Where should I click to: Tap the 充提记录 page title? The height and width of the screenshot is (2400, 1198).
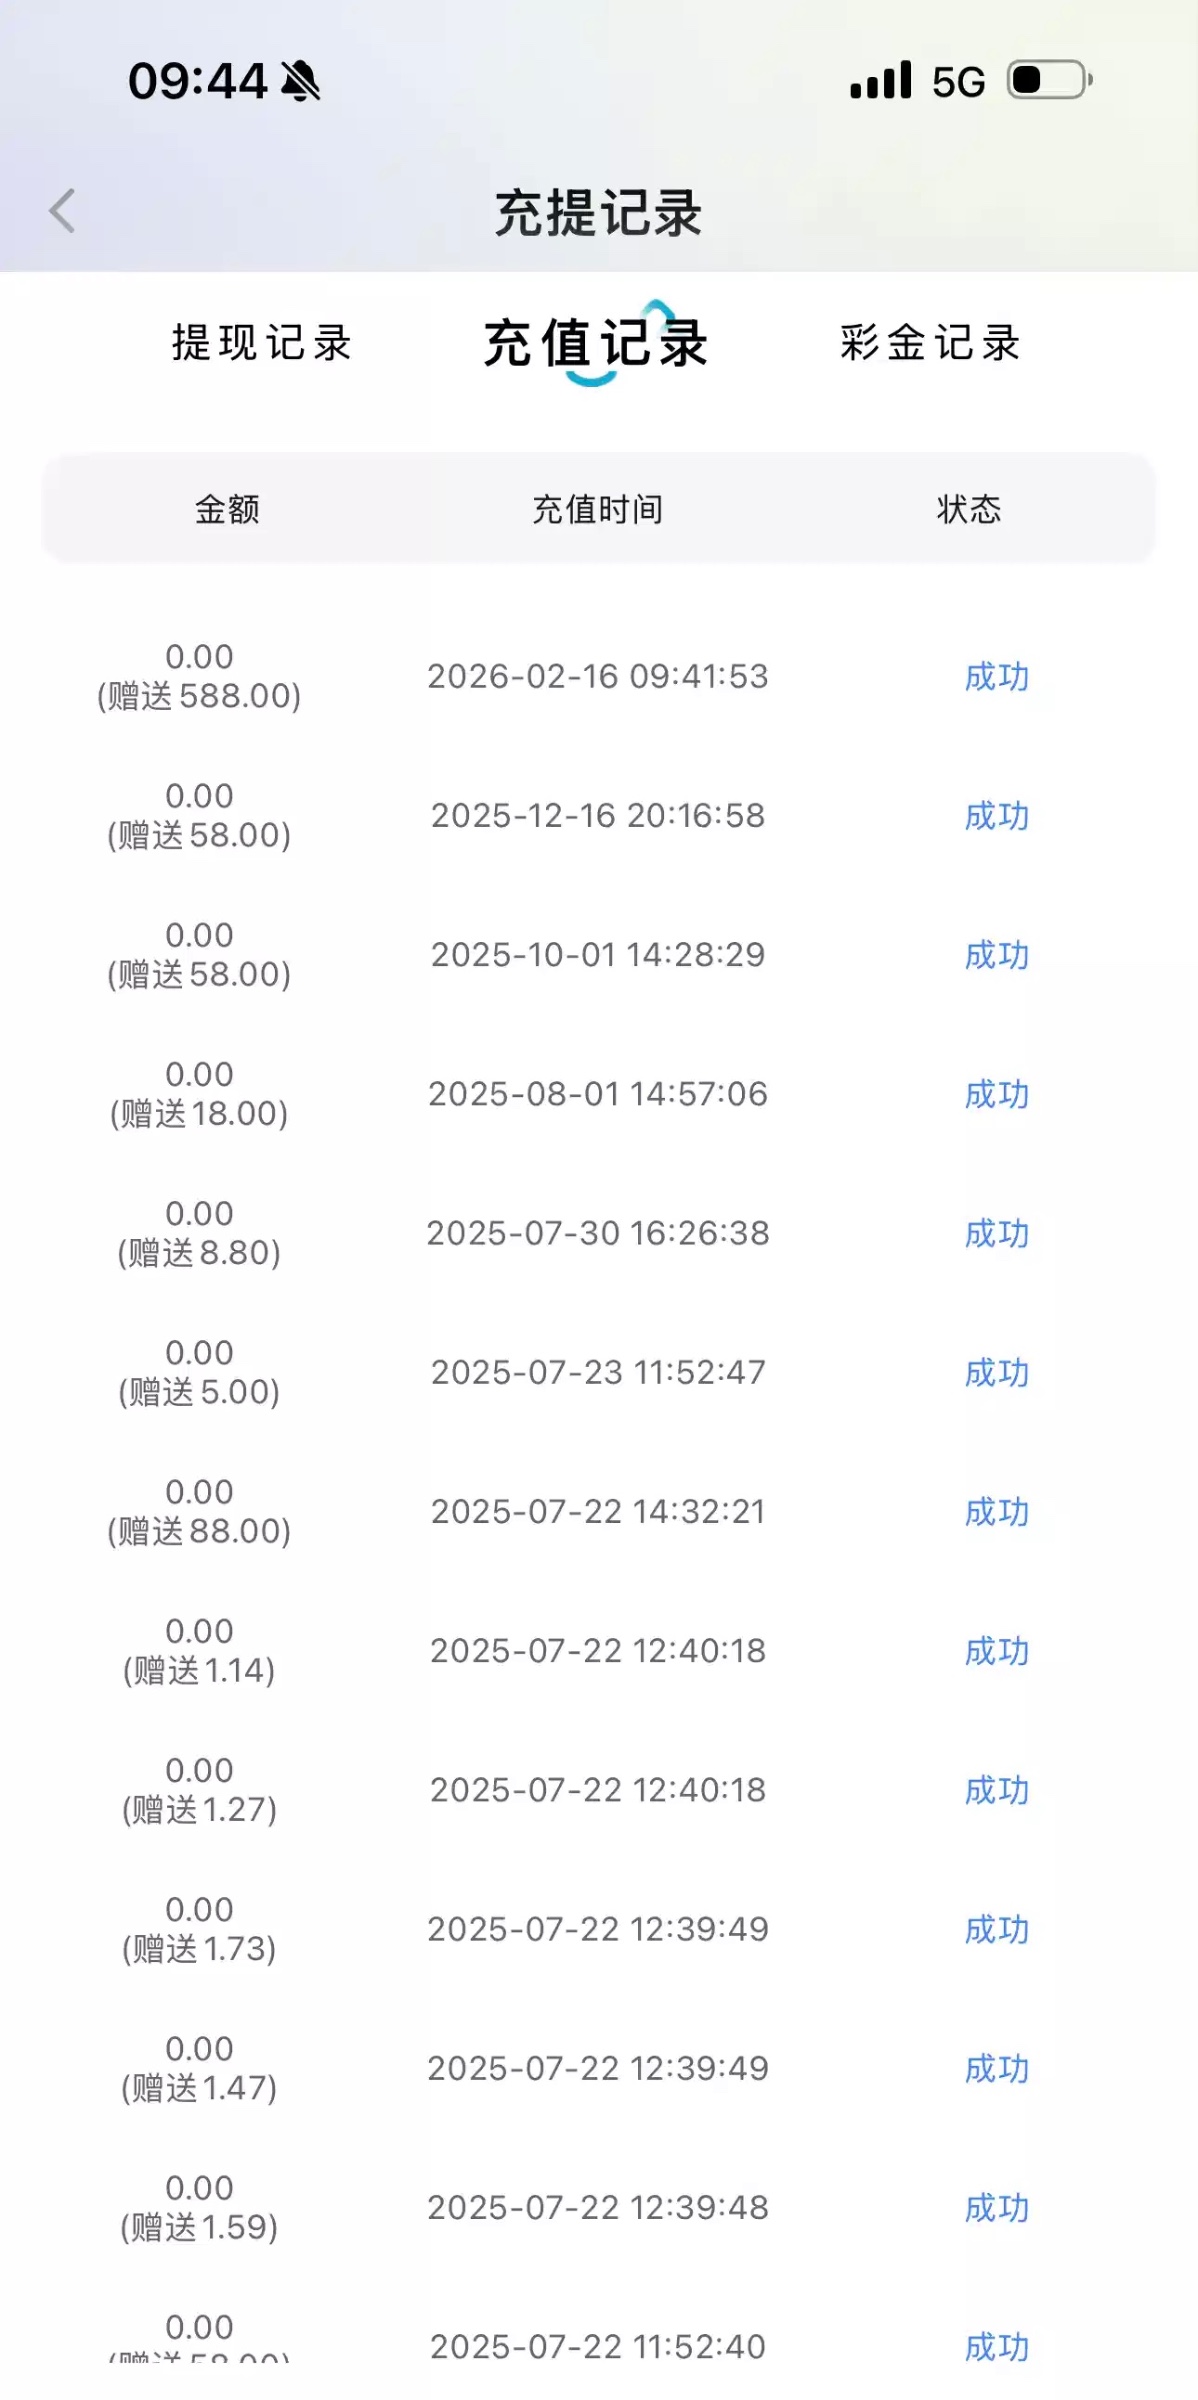598,213
